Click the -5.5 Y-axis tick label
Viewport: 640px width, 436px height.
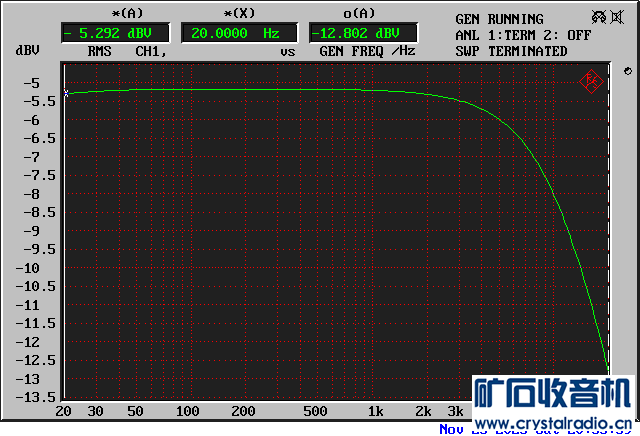tap(39, 102)
